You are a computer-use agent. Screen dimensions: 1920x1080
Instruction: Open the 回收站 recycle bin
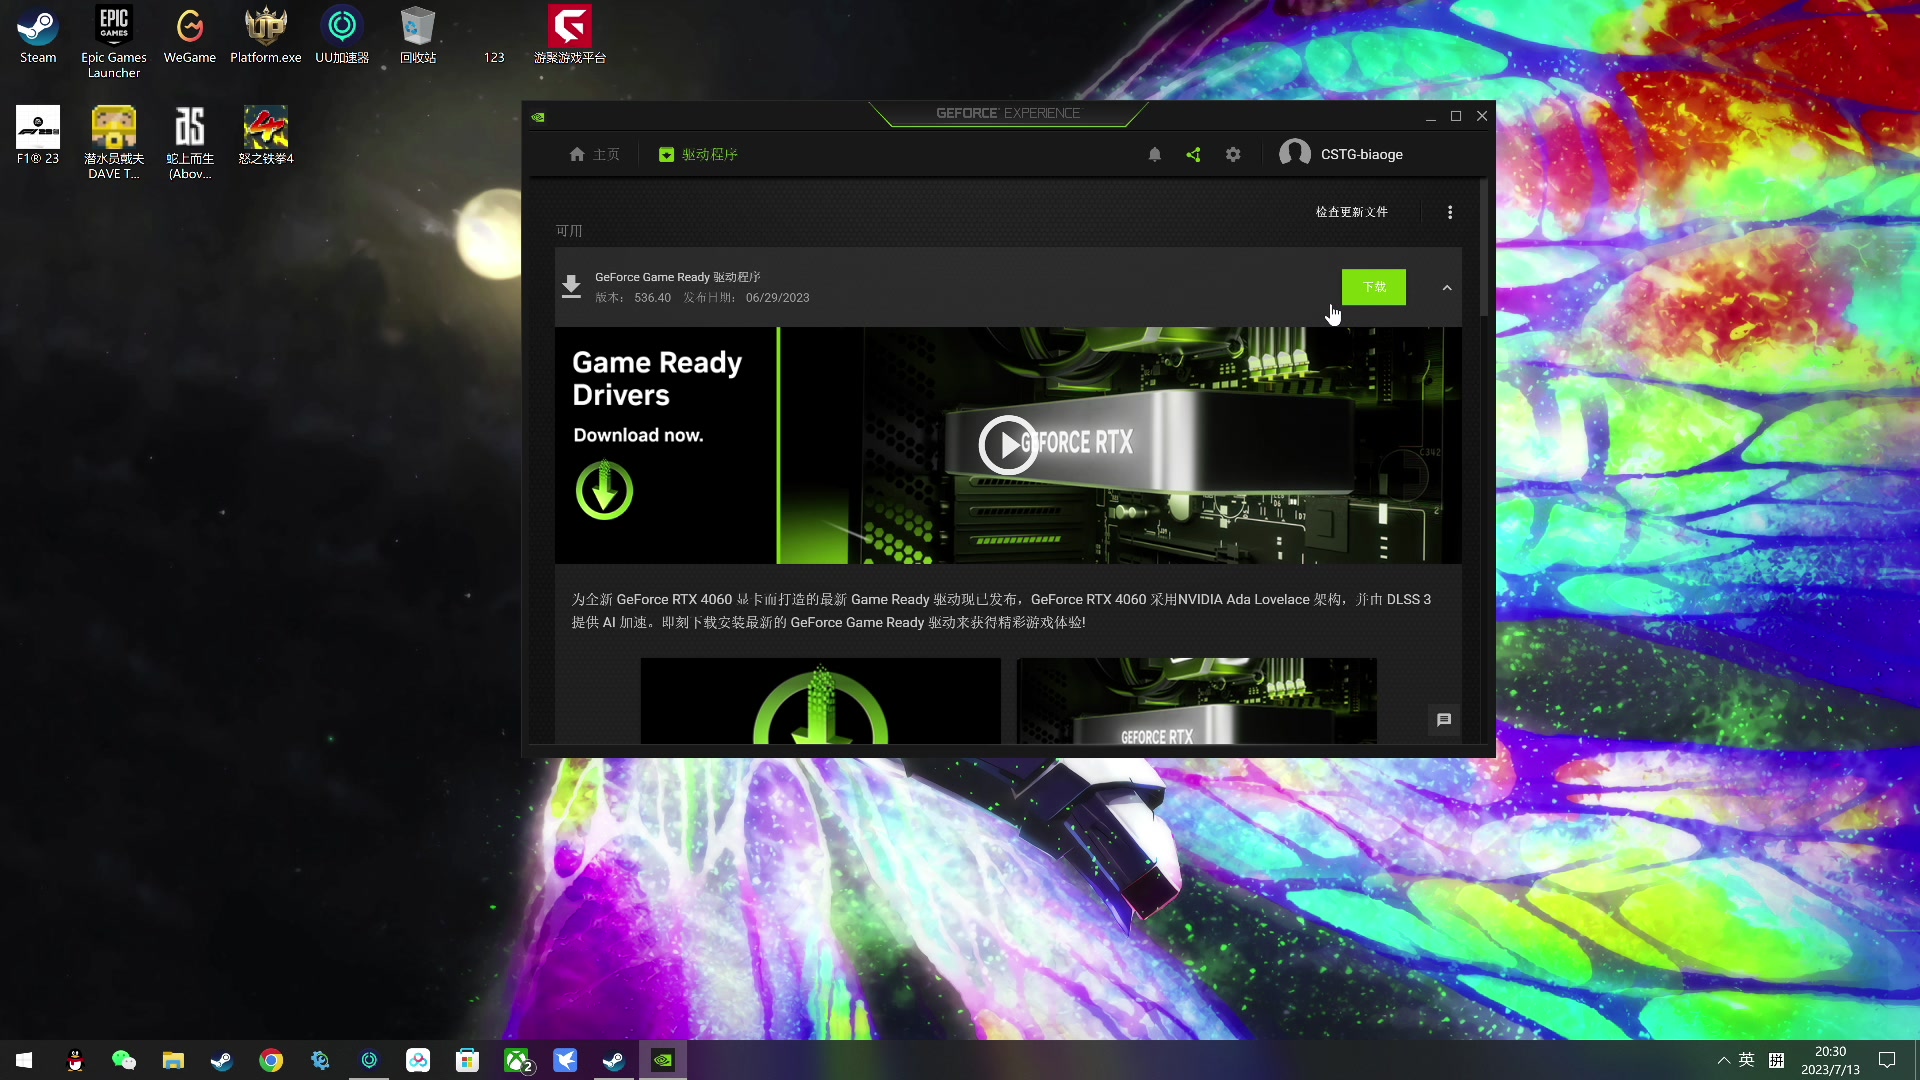[418, 36]
